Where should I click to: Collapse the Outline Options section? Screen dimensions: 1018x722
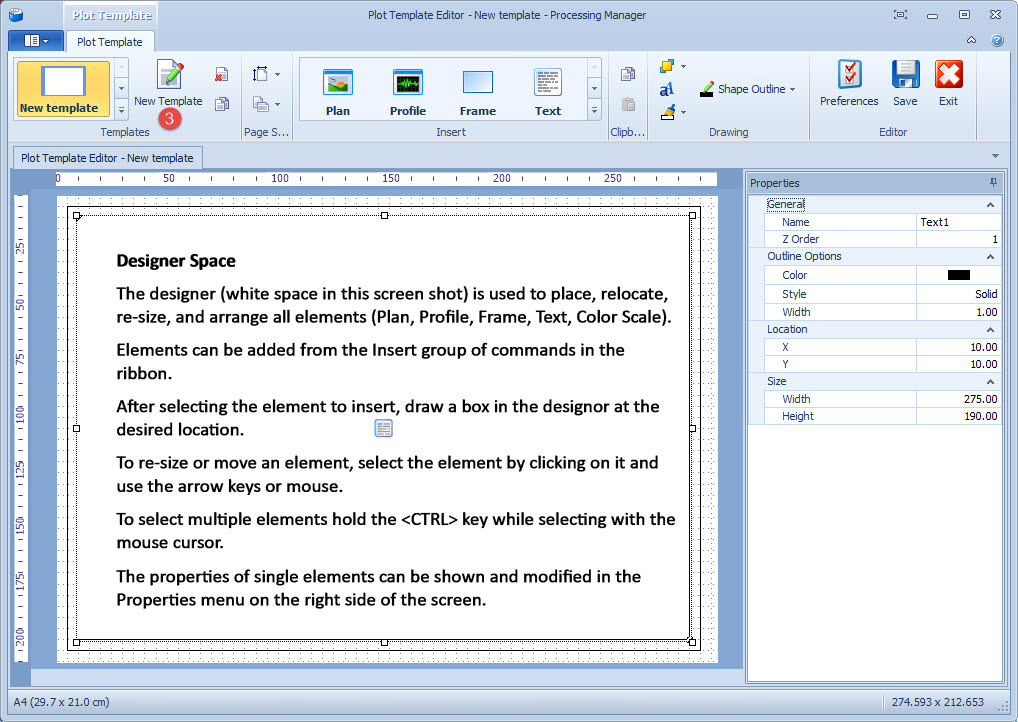pyautogui.click(x=990, y=256)
